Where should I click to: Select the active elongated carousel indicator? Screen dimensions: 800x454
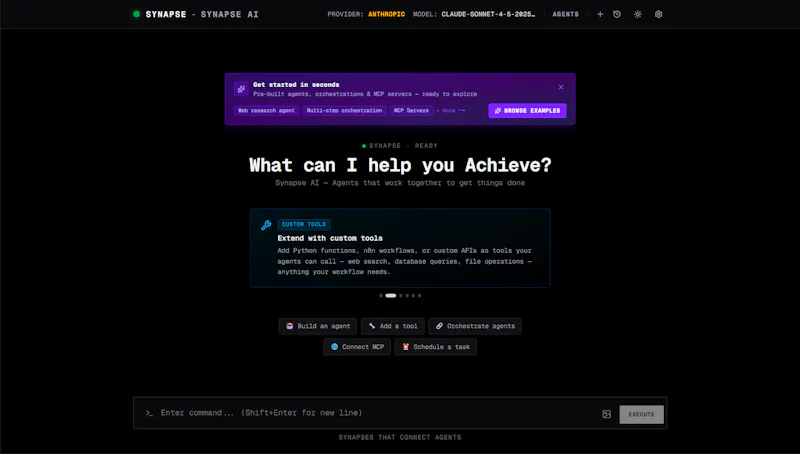coord(391,295)
